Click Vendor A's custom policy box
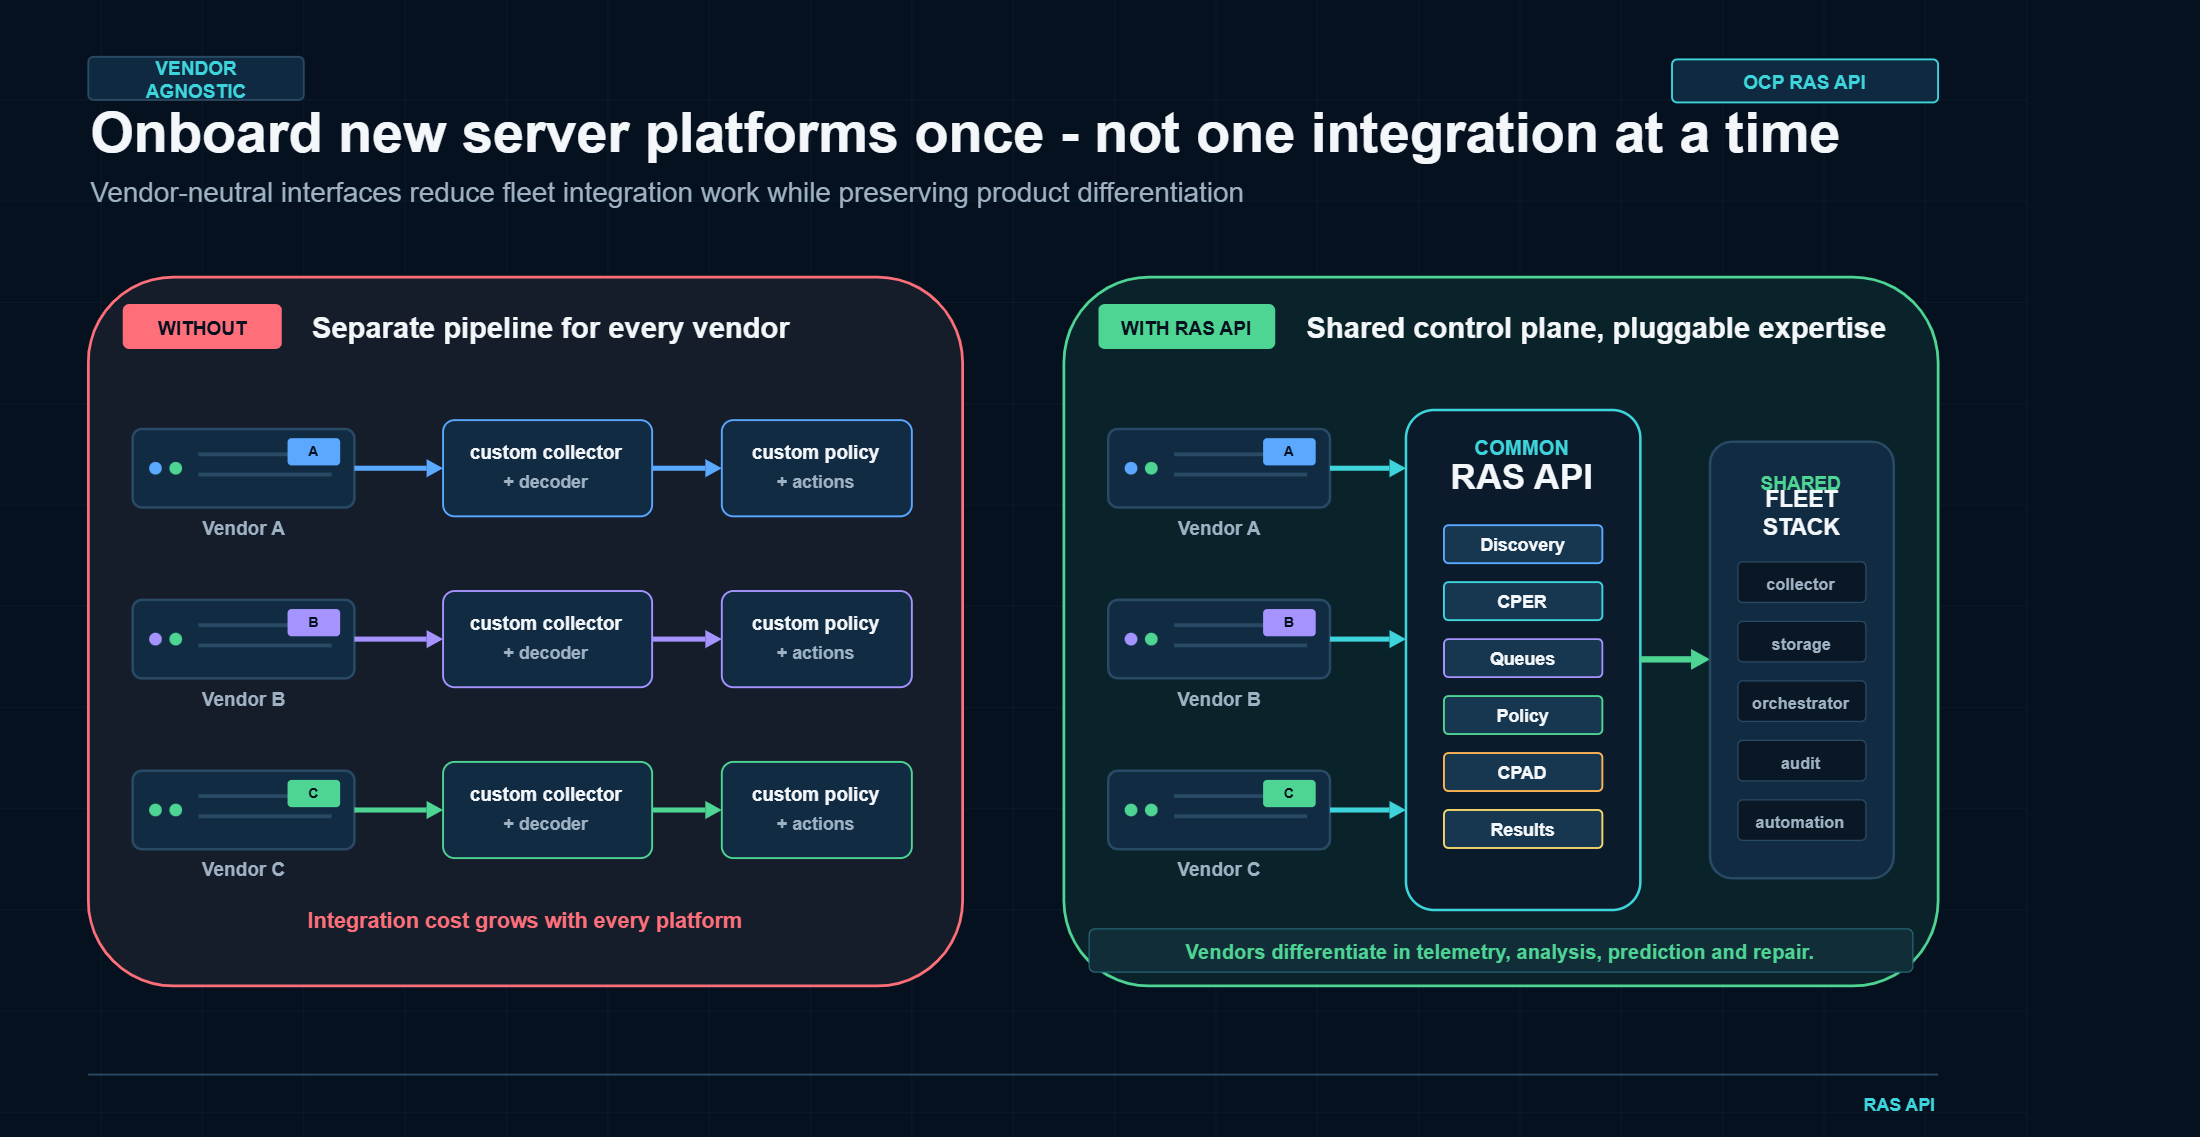This screenshot has width=2200, height=1137. tap(816, 468)
